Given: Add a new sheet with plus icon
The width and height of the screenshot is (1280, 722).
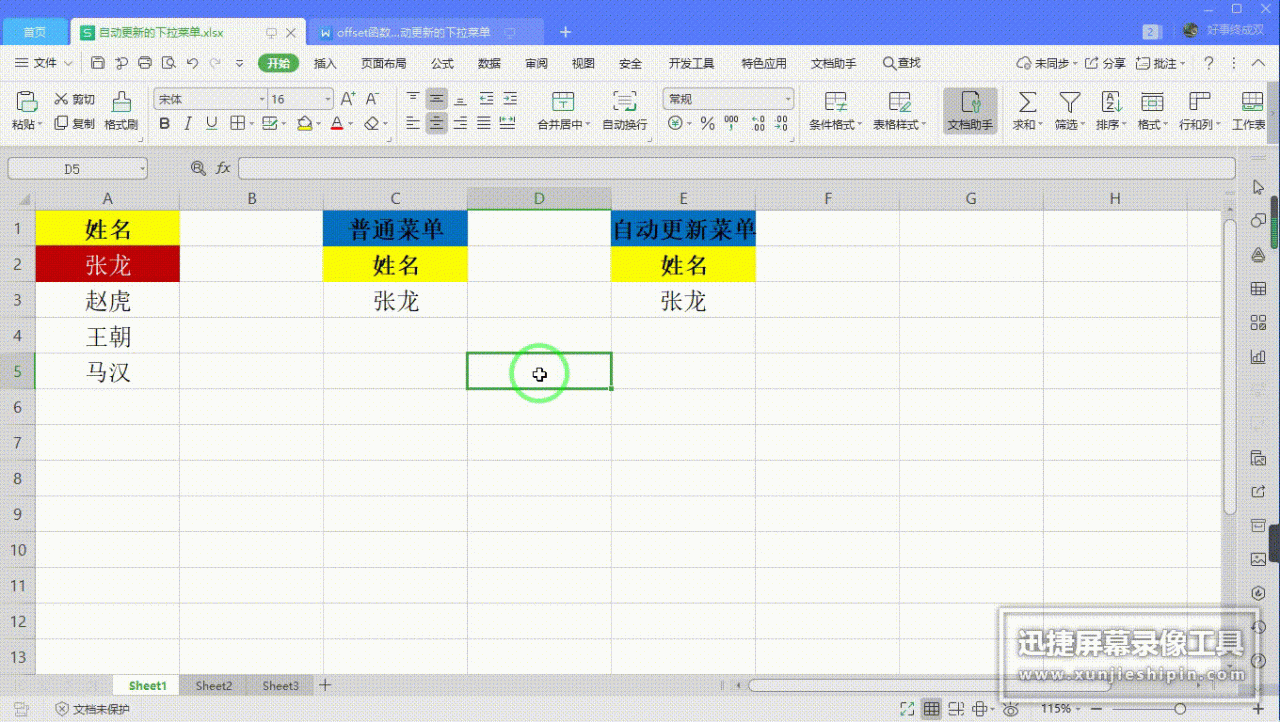Looking at the screenshot, I should [x=324, y=685].
